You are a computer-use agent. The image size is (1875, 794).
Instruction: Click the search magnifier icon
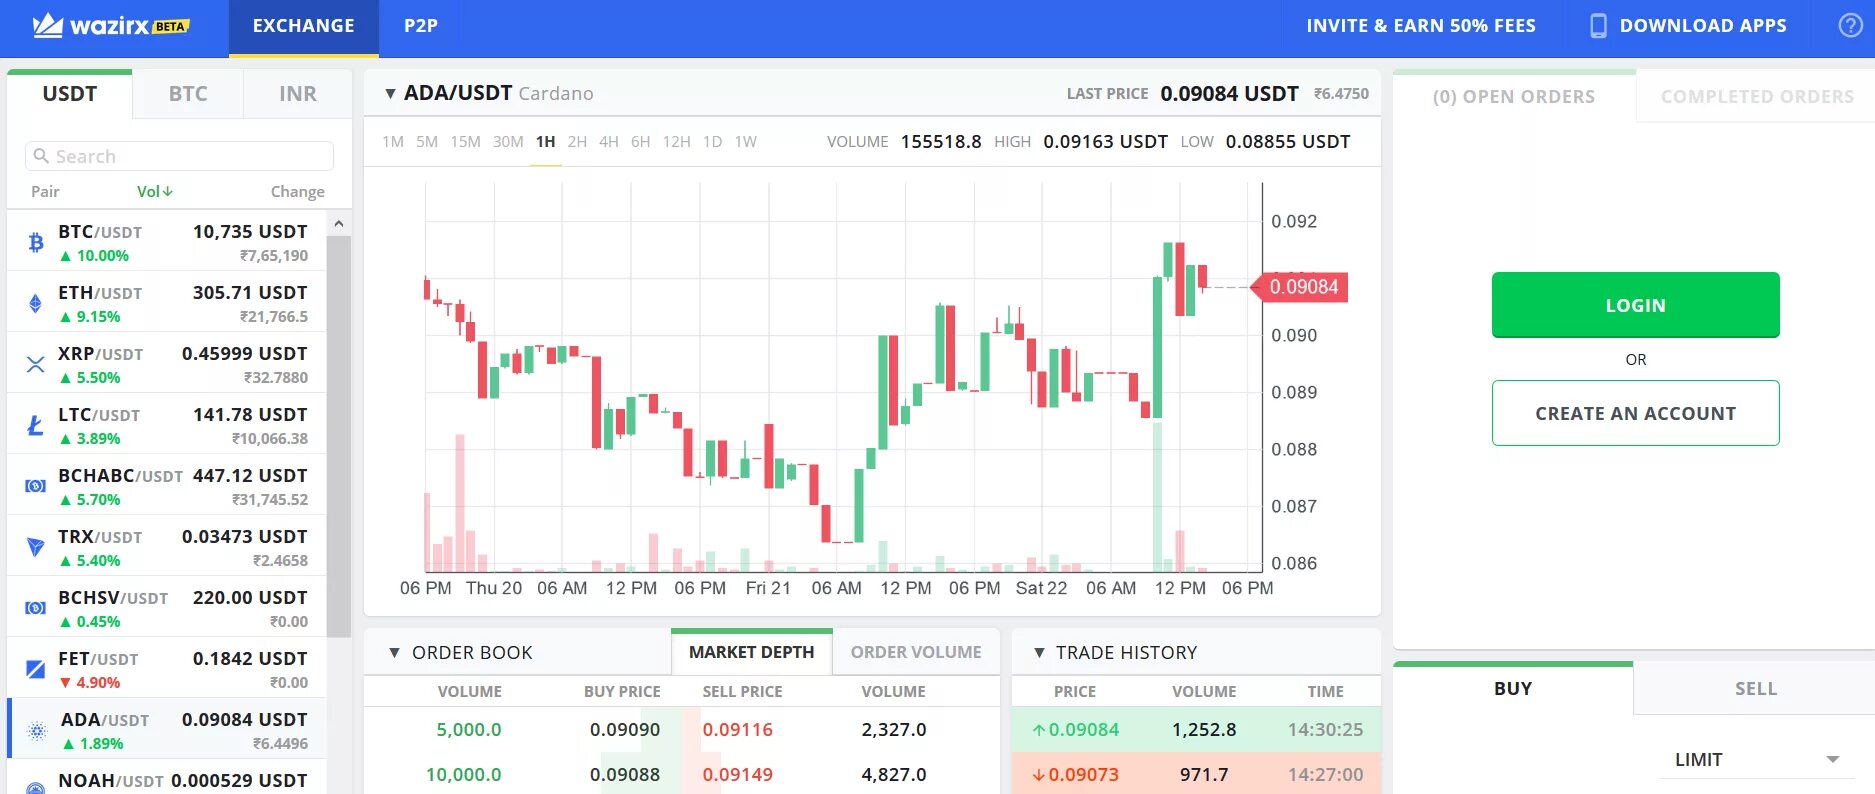coord(41,156)
